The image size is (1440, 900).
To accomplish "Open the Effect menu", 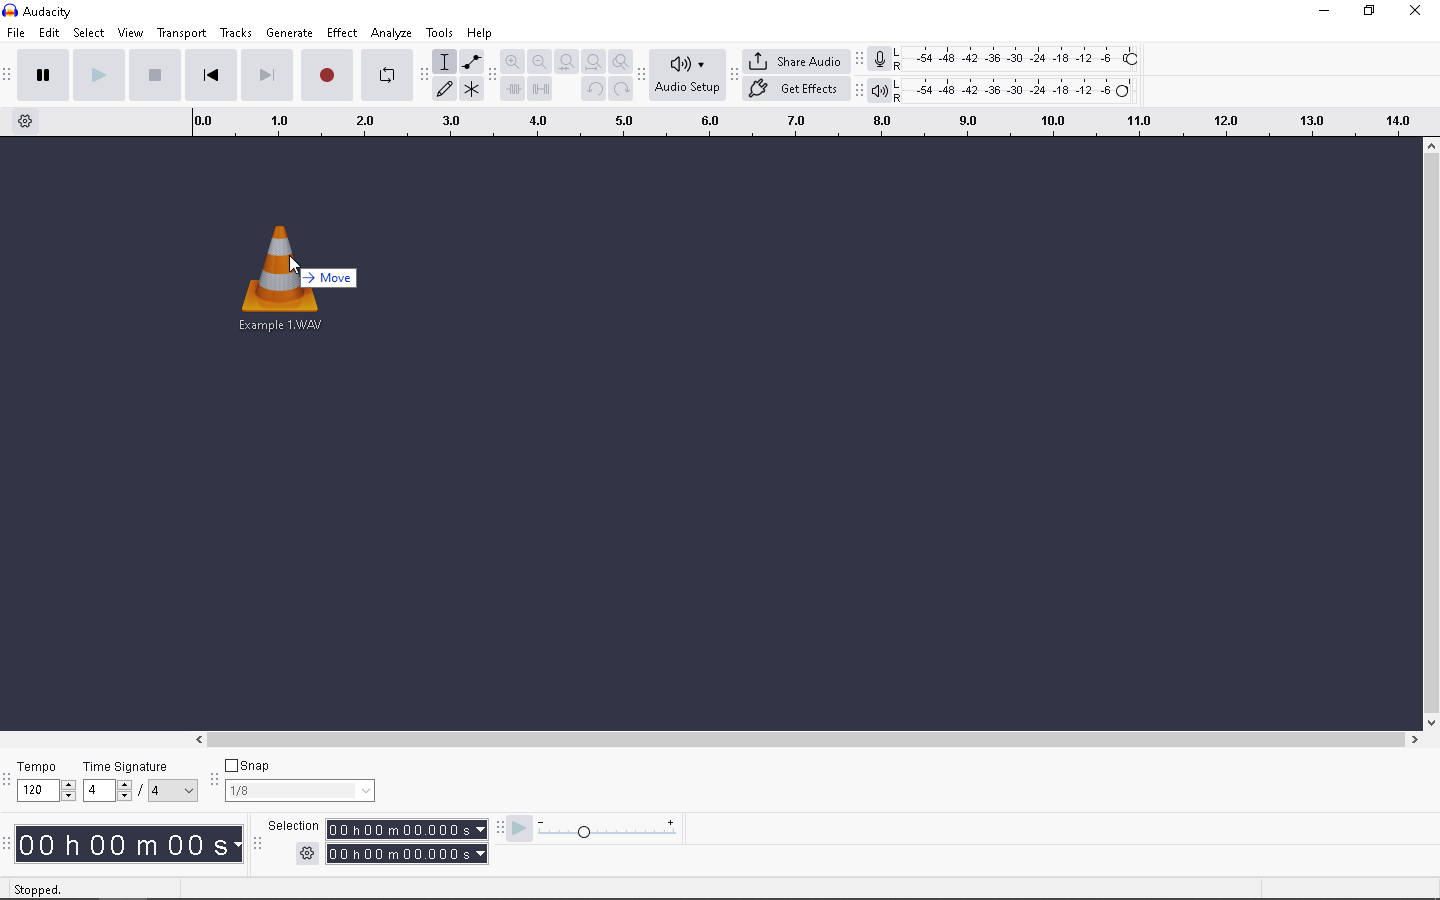I will 342,33.
